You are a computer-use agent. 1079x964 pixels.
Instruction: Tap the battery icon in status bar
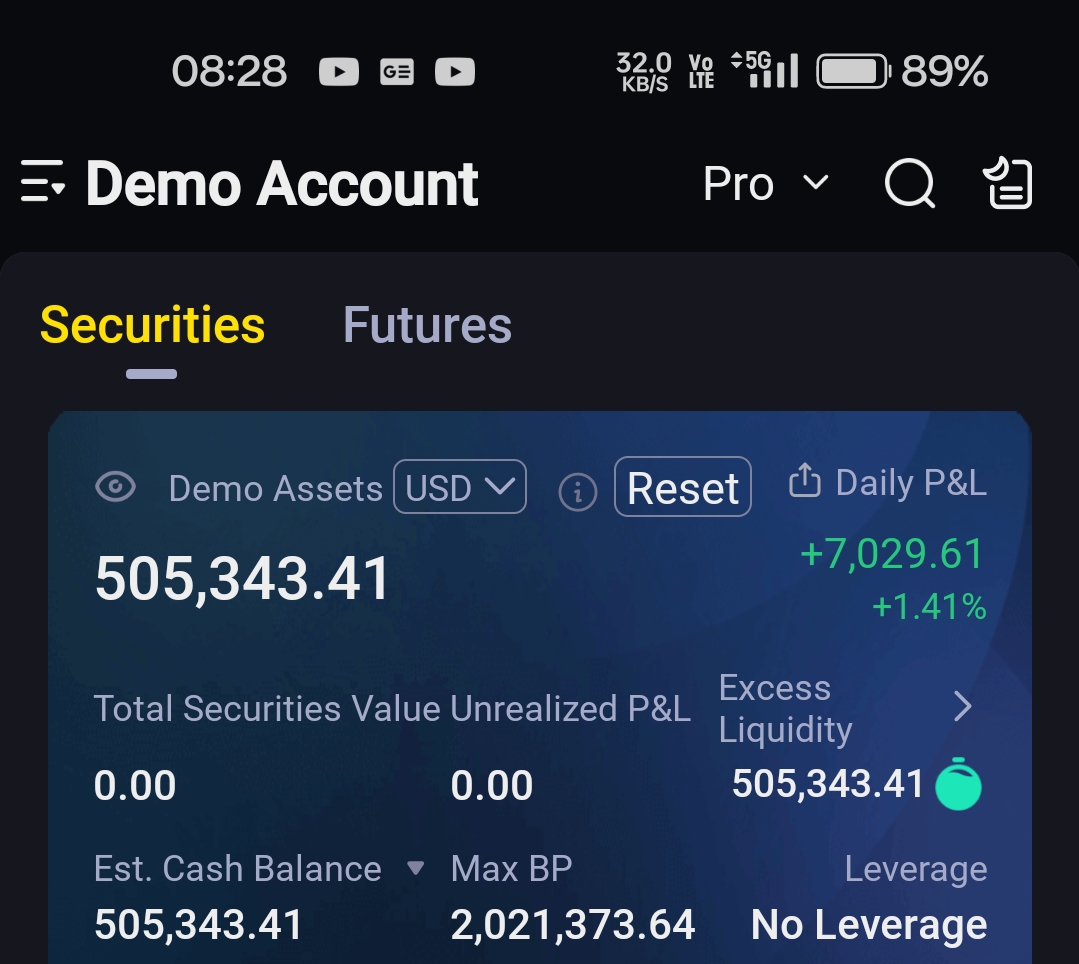coord(853,72)
